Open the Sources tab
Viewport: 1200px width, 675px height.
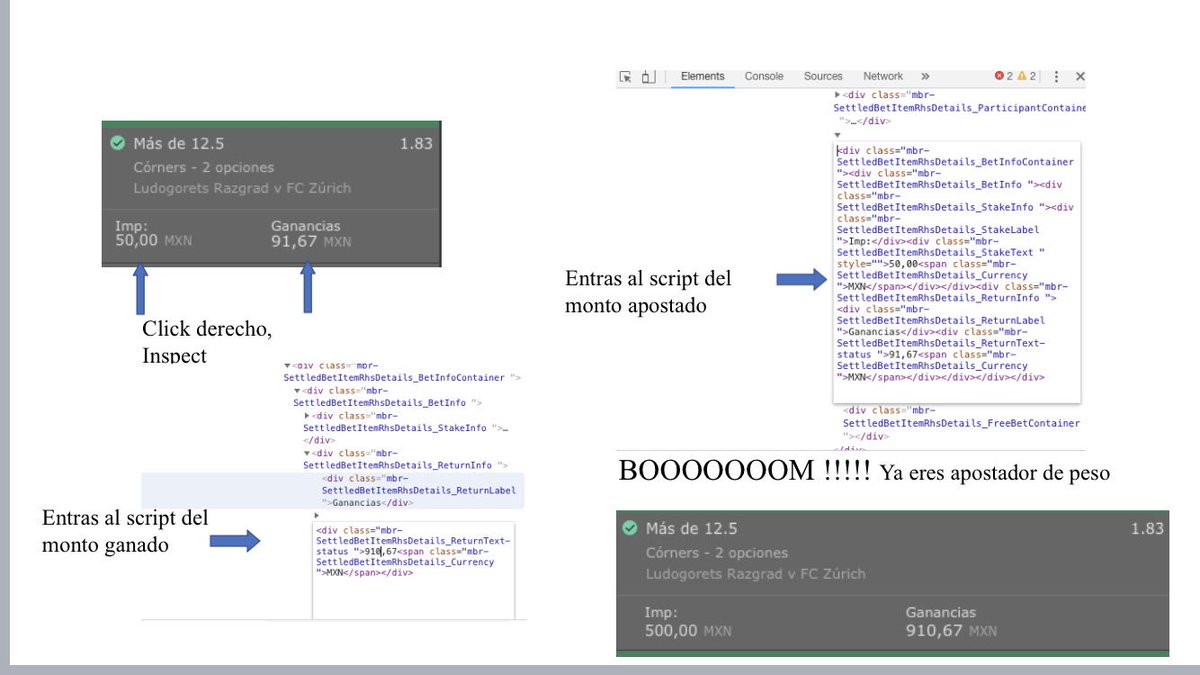point(823,76)
